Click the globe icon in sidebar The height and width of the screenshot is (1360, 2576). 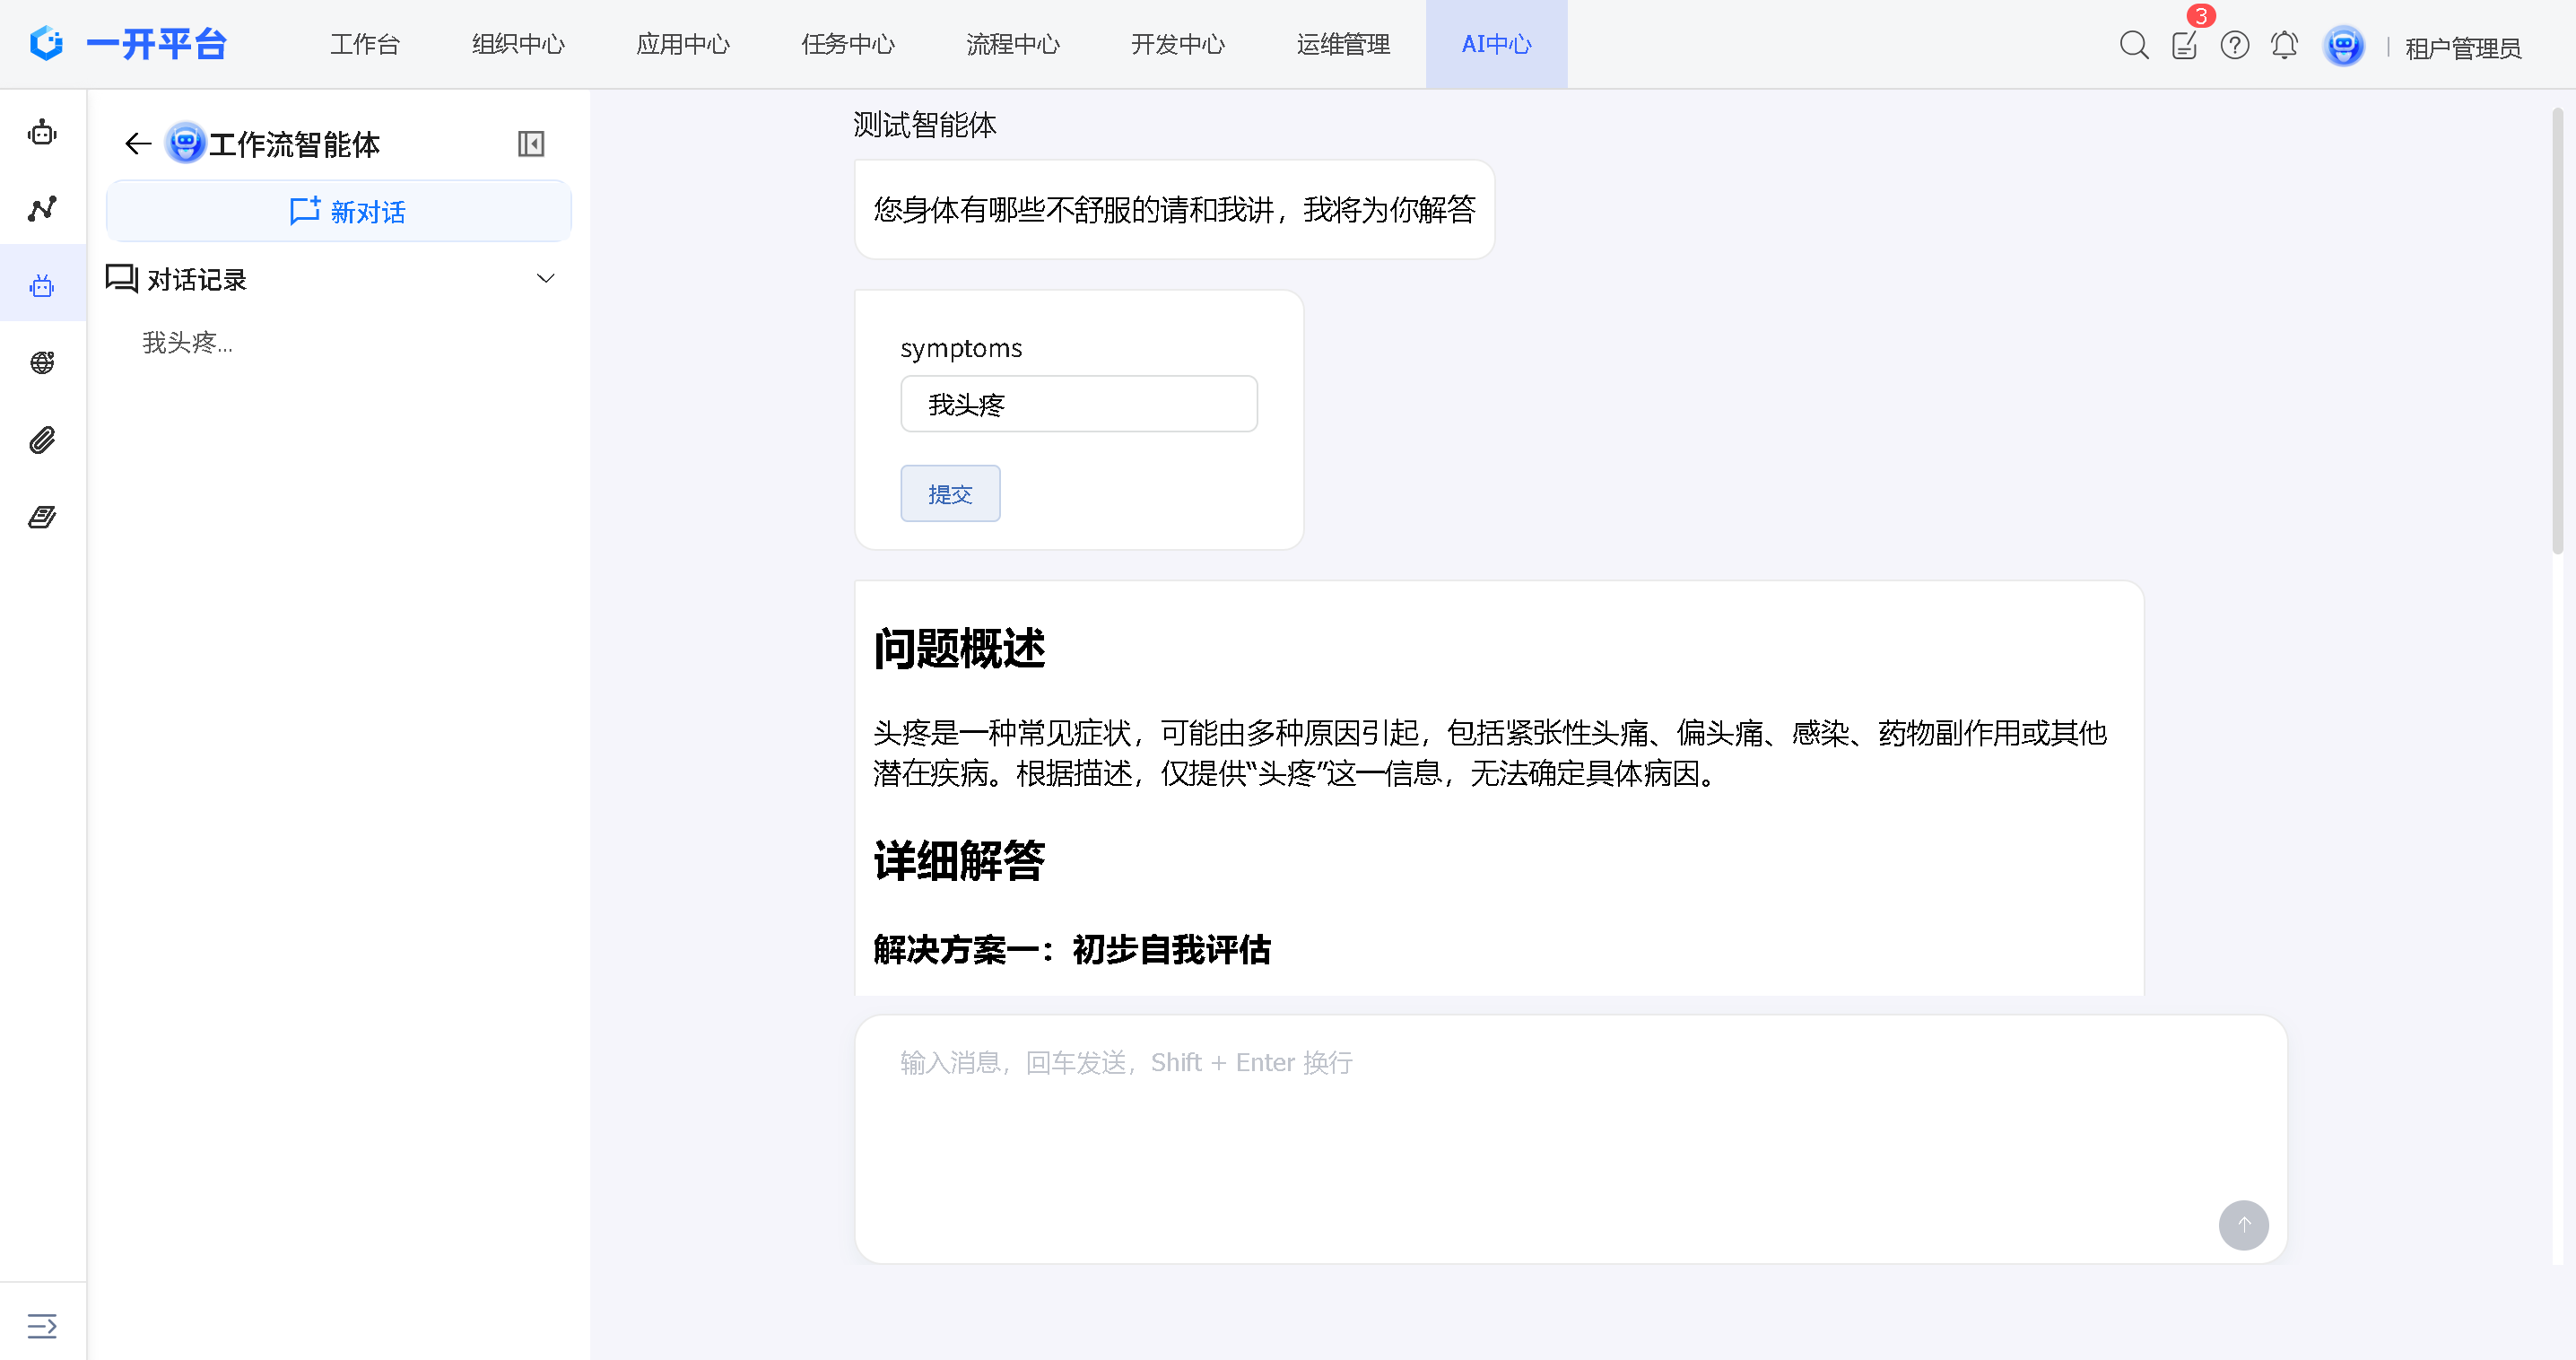pos(42,362)
